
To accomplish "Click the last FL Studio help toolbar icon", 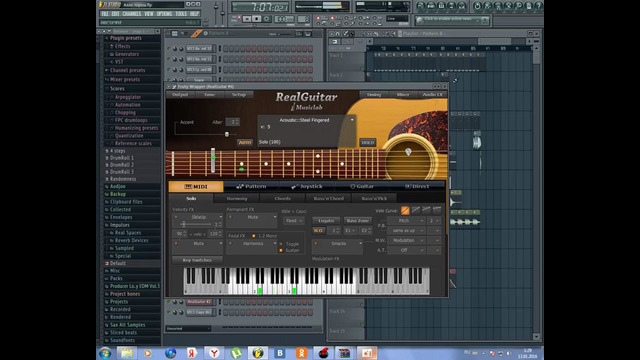I will (539, 6).
